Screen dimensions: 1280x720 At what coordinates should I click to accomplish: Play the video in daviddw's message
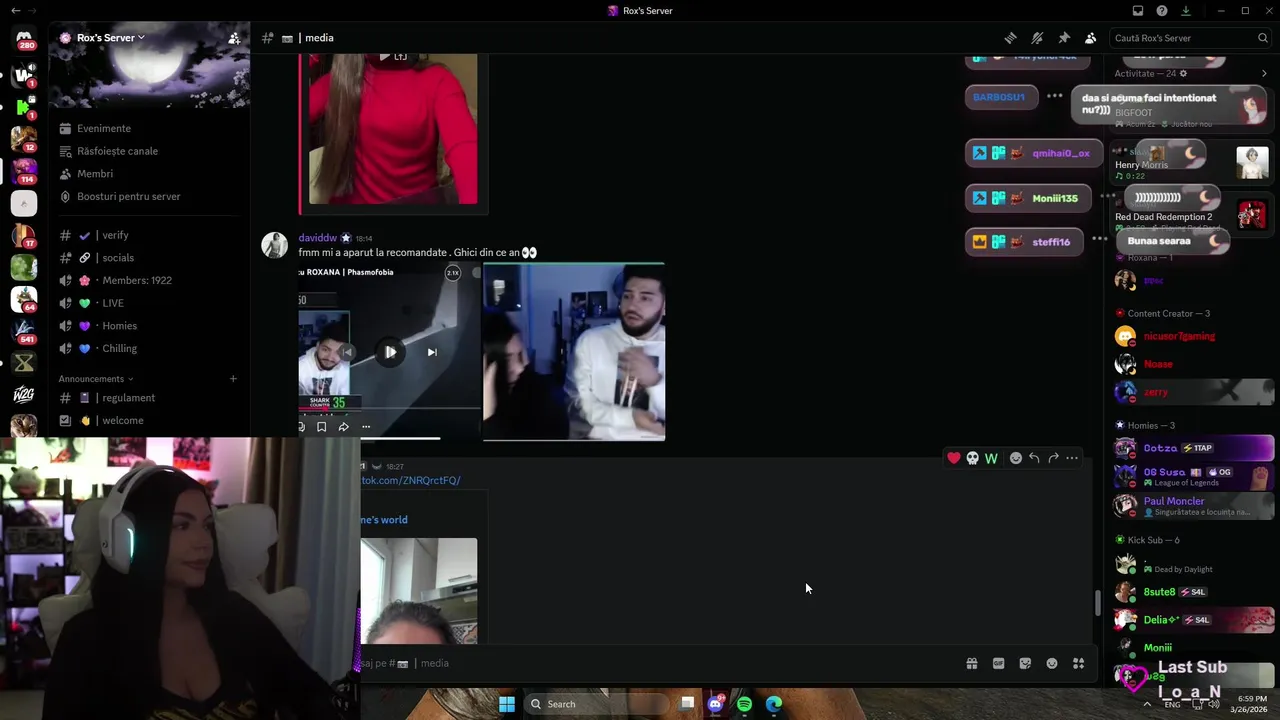click(390, 352)
